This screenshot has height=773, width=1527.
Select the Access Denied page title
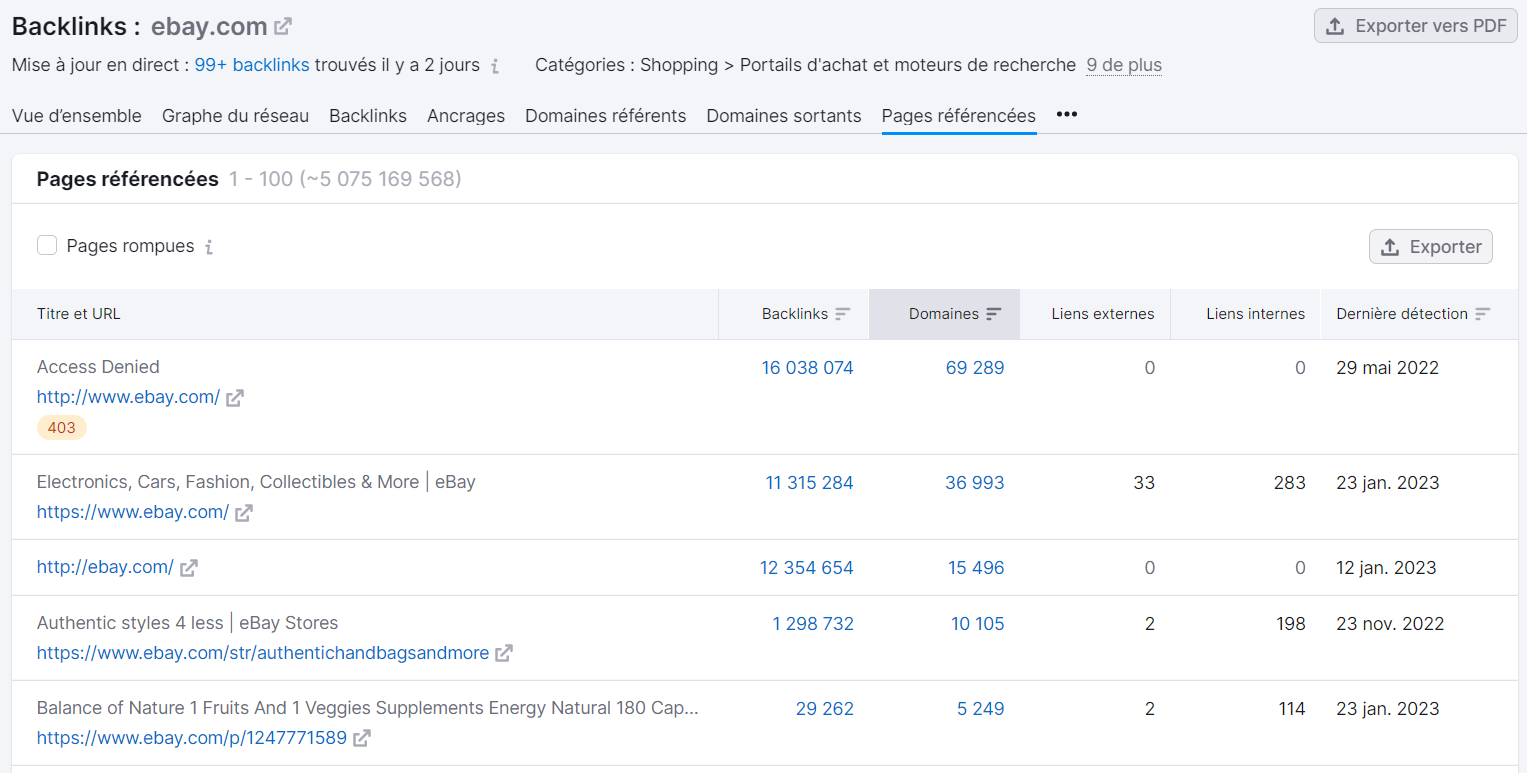(x=98, y=367)
